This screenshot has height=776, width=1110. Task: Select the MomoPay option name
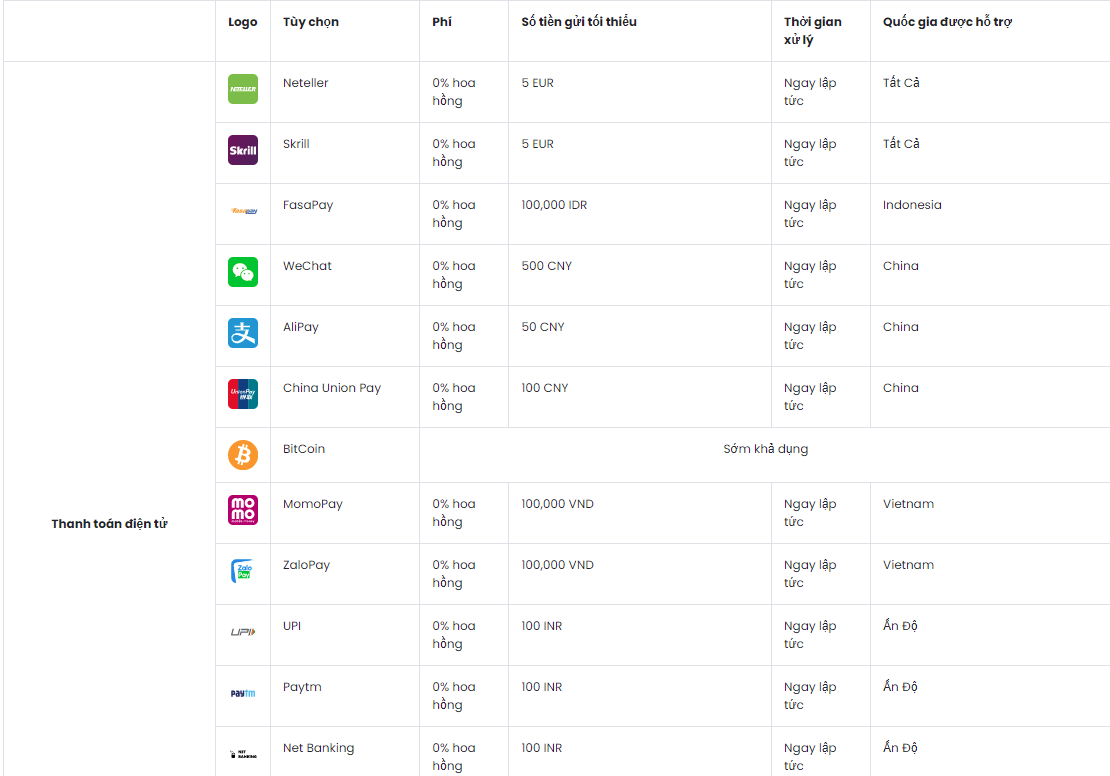tap(313, 504)
